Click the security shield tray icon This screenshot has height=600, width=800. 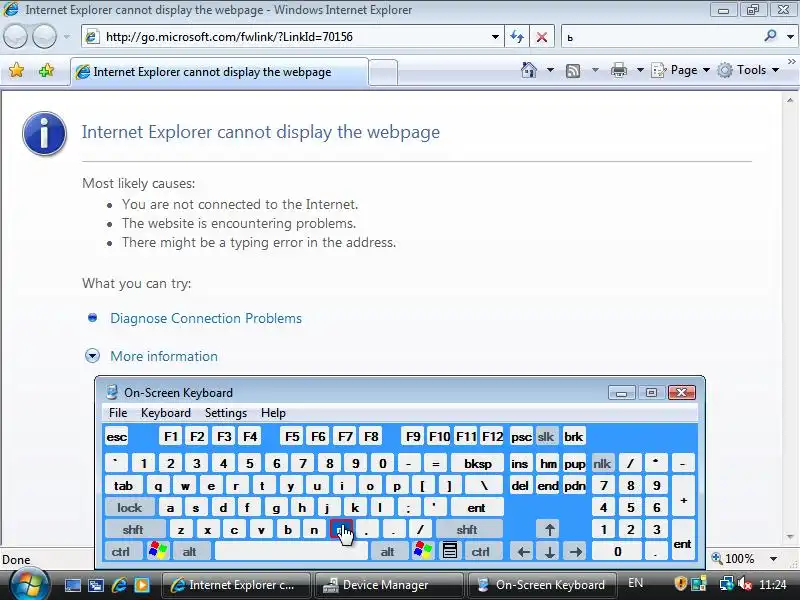(x=680, y=584)
